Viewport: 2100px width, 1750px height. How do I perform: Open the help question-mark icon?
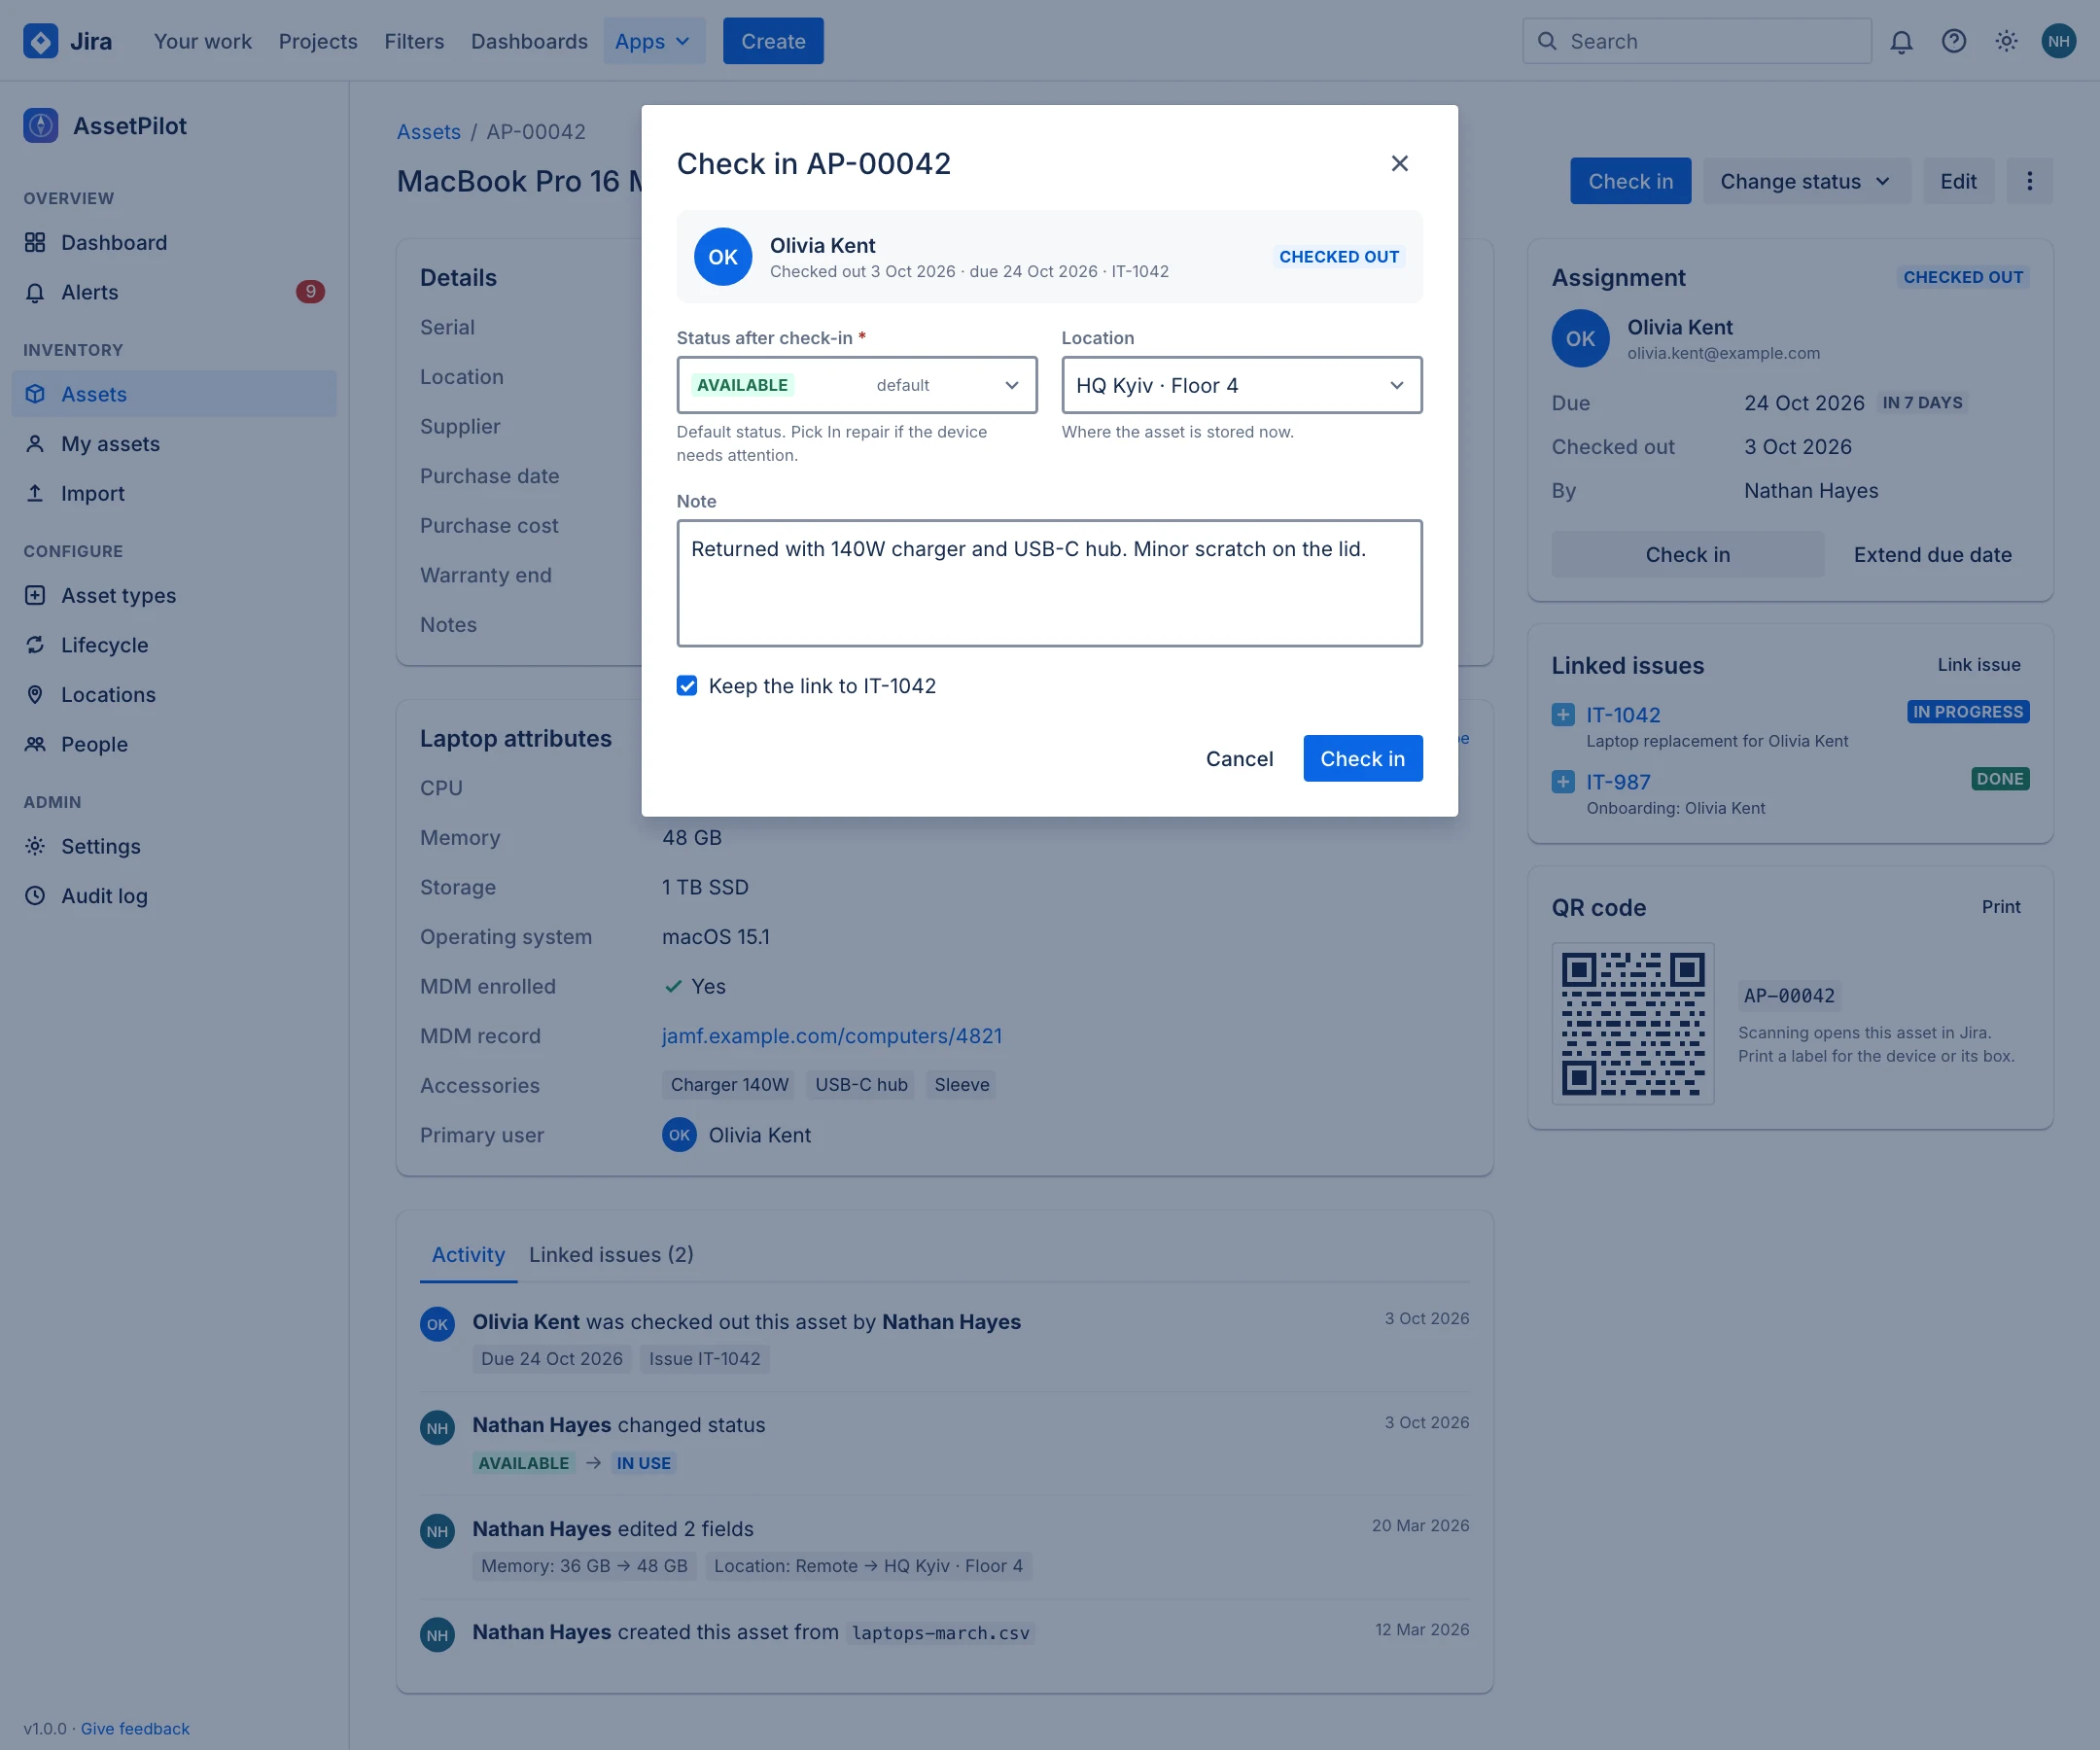tap(1953, 41)
